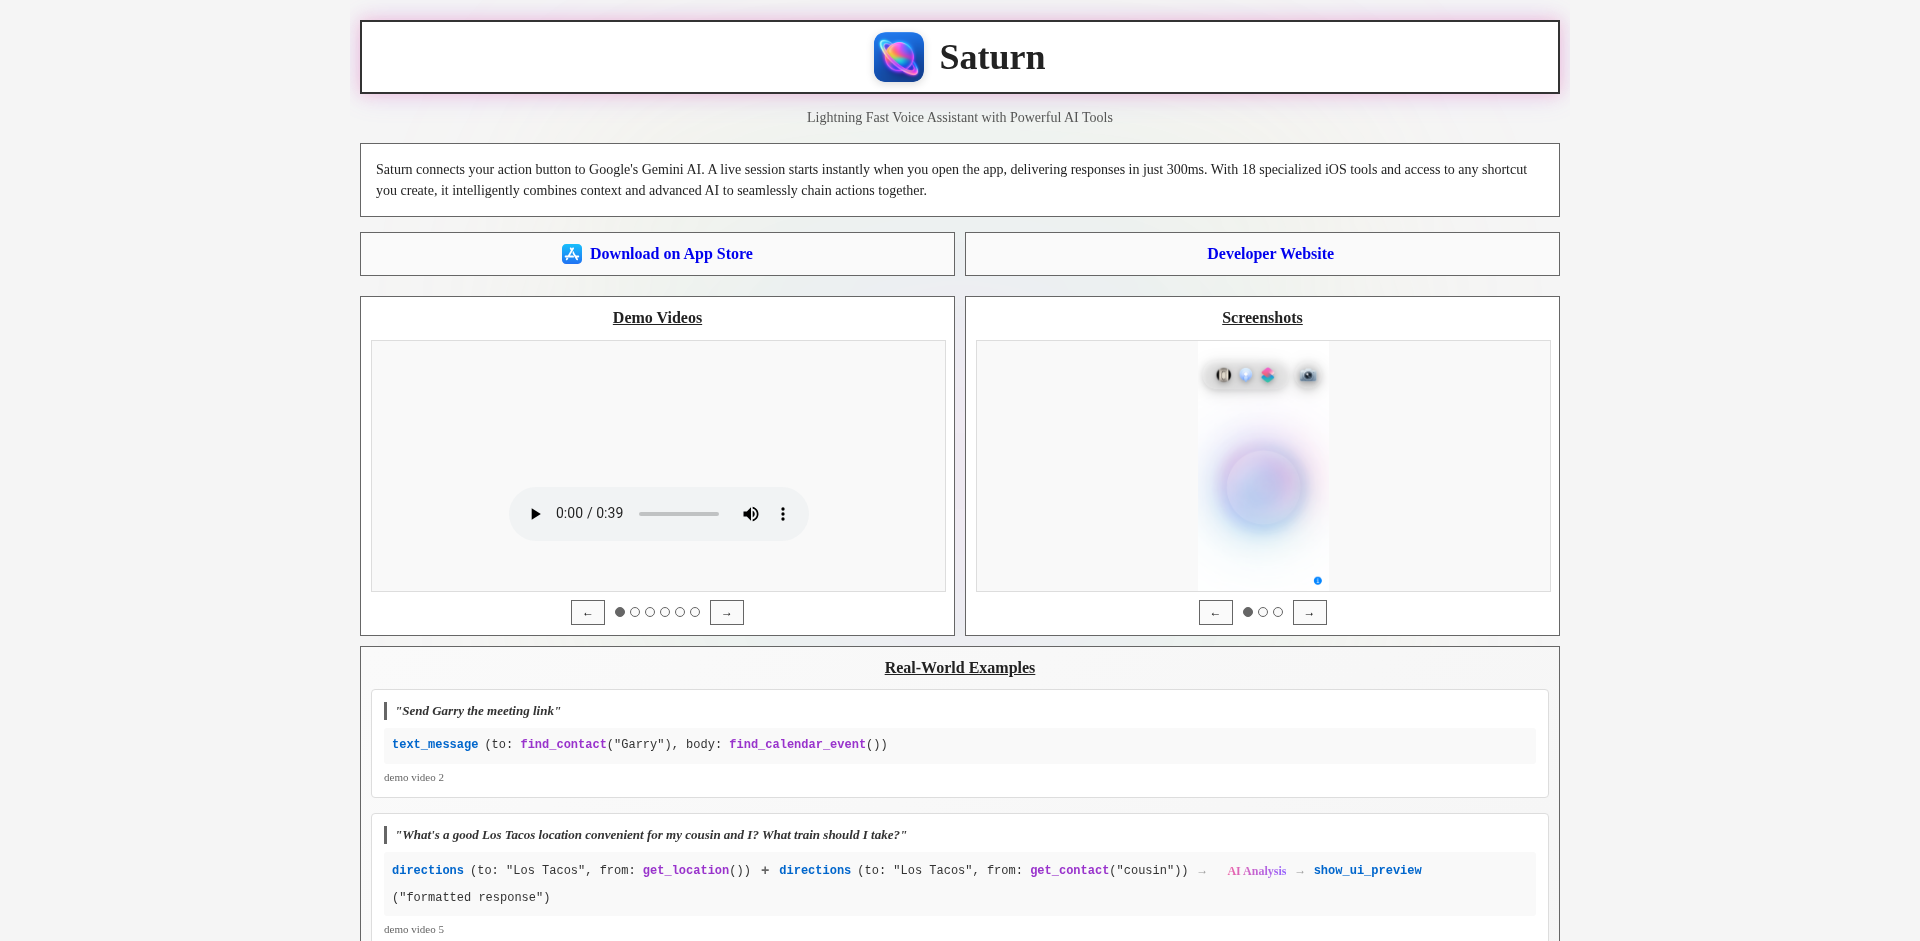This screenshot has width=1920, height=941.
Task: Click the Los Tacos location question quote
Action: pyautogui.click(x=651, y=835)
